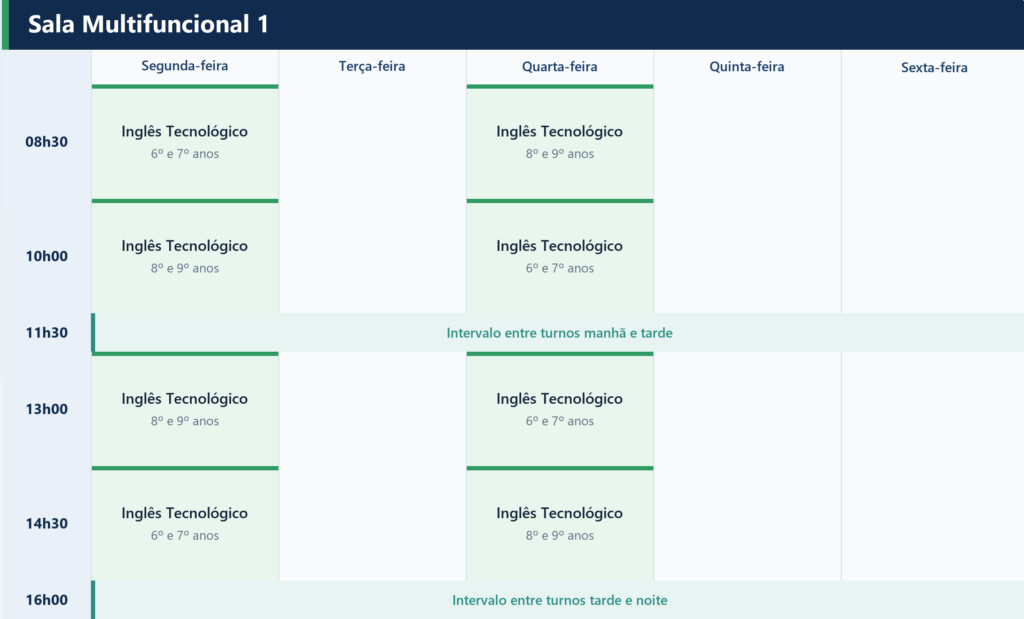1024x619 pixels.
Task: Select Monday 14h30 Inglês Tecnológico 6º e 7º anos
Action: pos(185,524)
